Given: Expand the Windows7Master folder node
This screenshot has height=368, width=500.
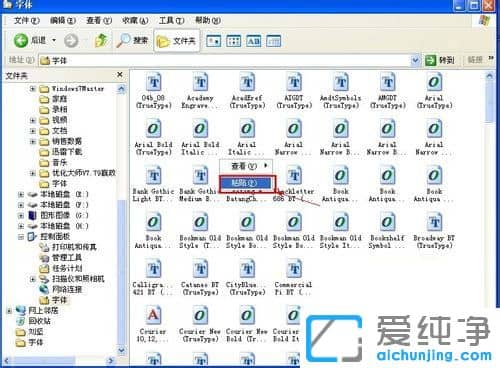Looking at the screenshot, I should click(33, 89).
